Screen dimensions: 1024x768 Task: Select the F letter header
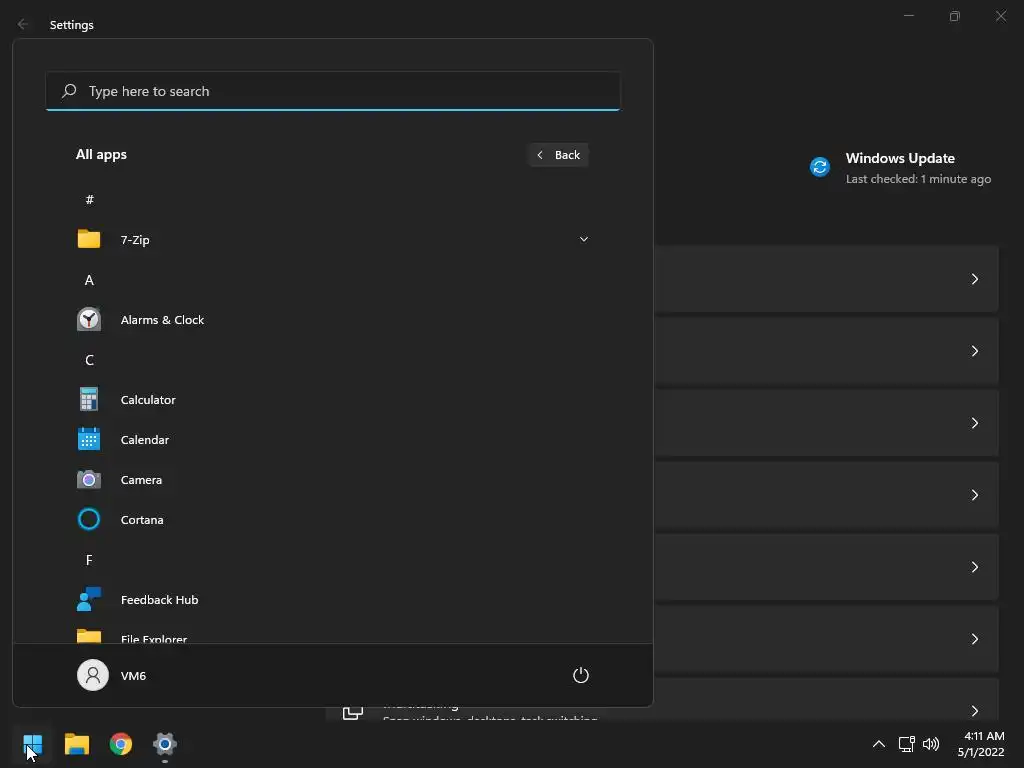89,560
